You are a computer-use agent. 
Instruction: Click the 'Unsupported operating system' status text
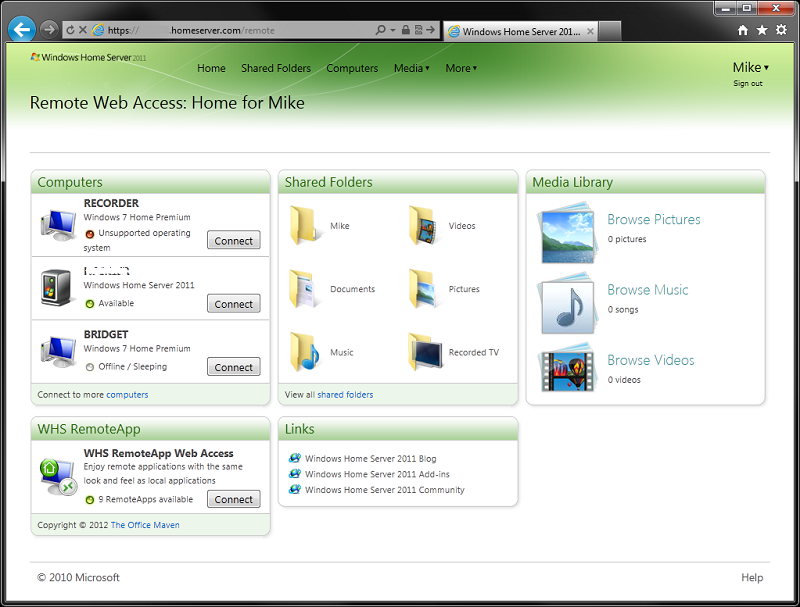(x=137, y=240)
